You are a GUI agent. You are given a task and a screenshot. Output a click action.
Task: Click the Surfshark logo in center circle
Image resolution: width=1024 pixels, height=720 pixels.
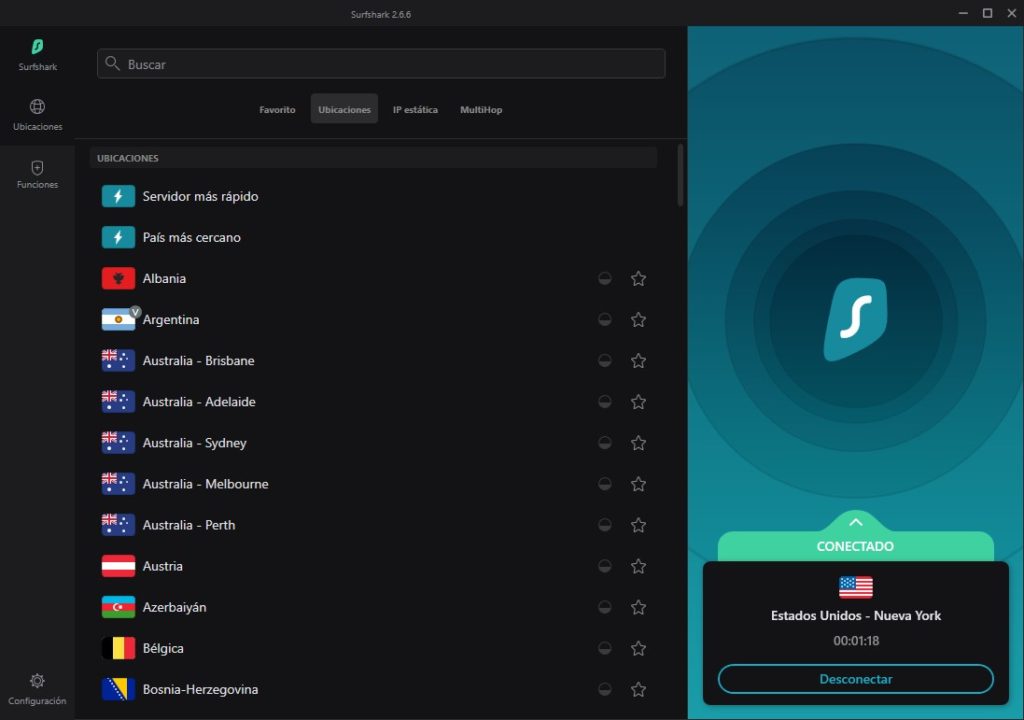pos(855,319)
